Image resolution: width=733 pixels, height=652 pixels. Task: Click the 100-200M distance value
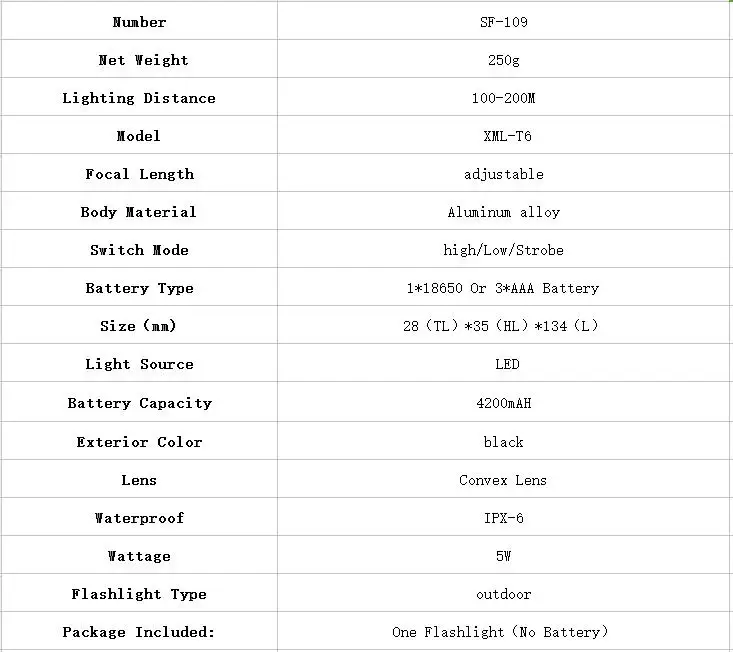(503, 98)
